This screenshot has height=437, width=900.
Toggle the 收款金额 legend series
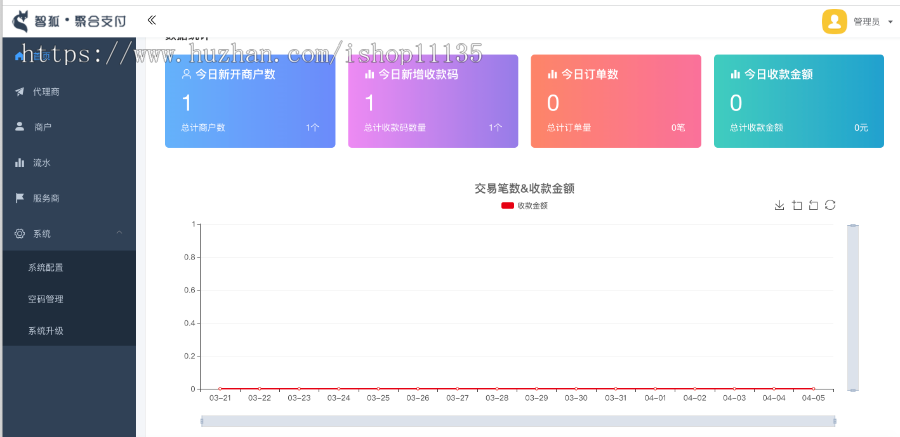[525, 206]
